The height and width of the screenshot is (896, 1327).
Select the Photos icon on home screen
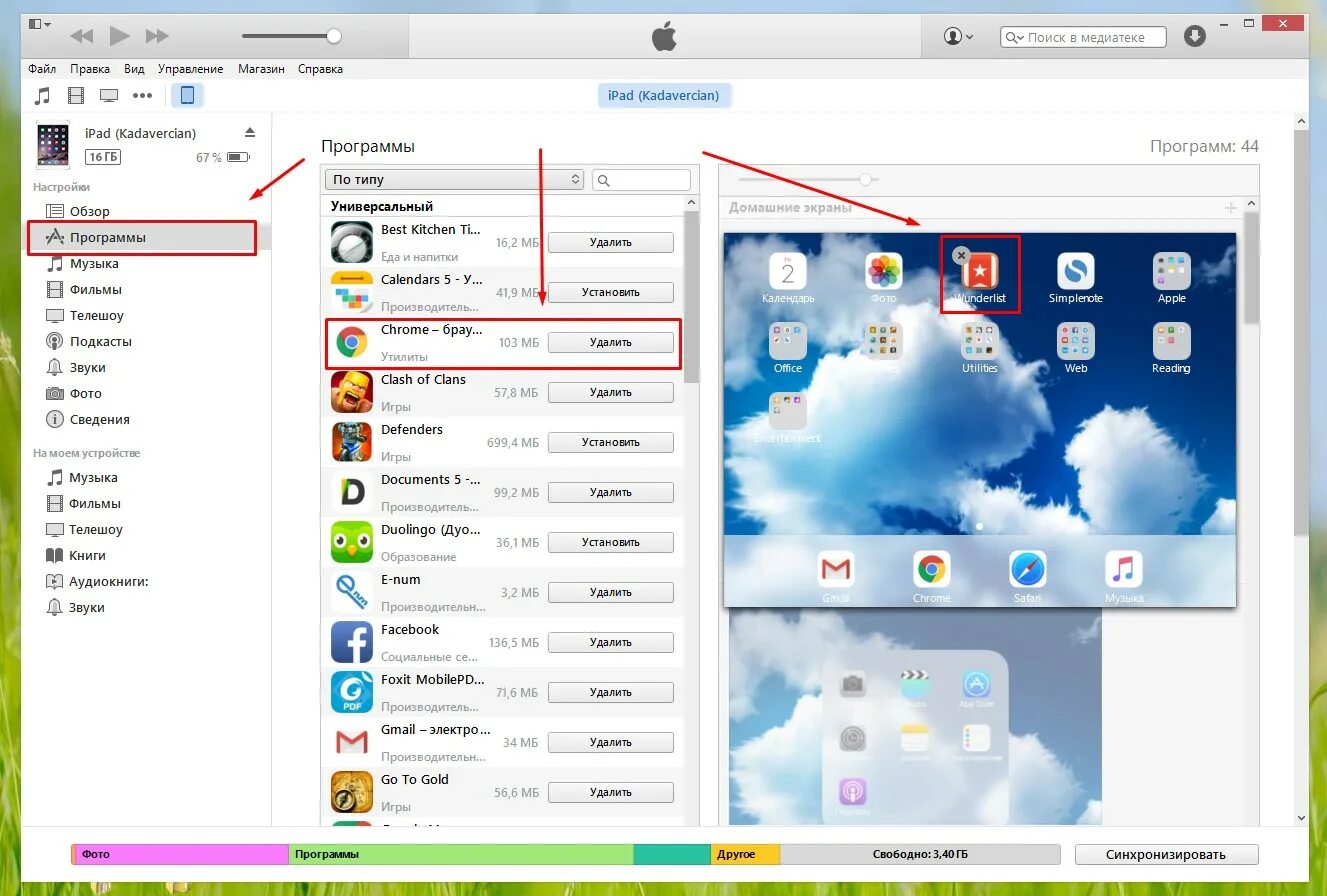pyautogui.click(x=884, y=271)
